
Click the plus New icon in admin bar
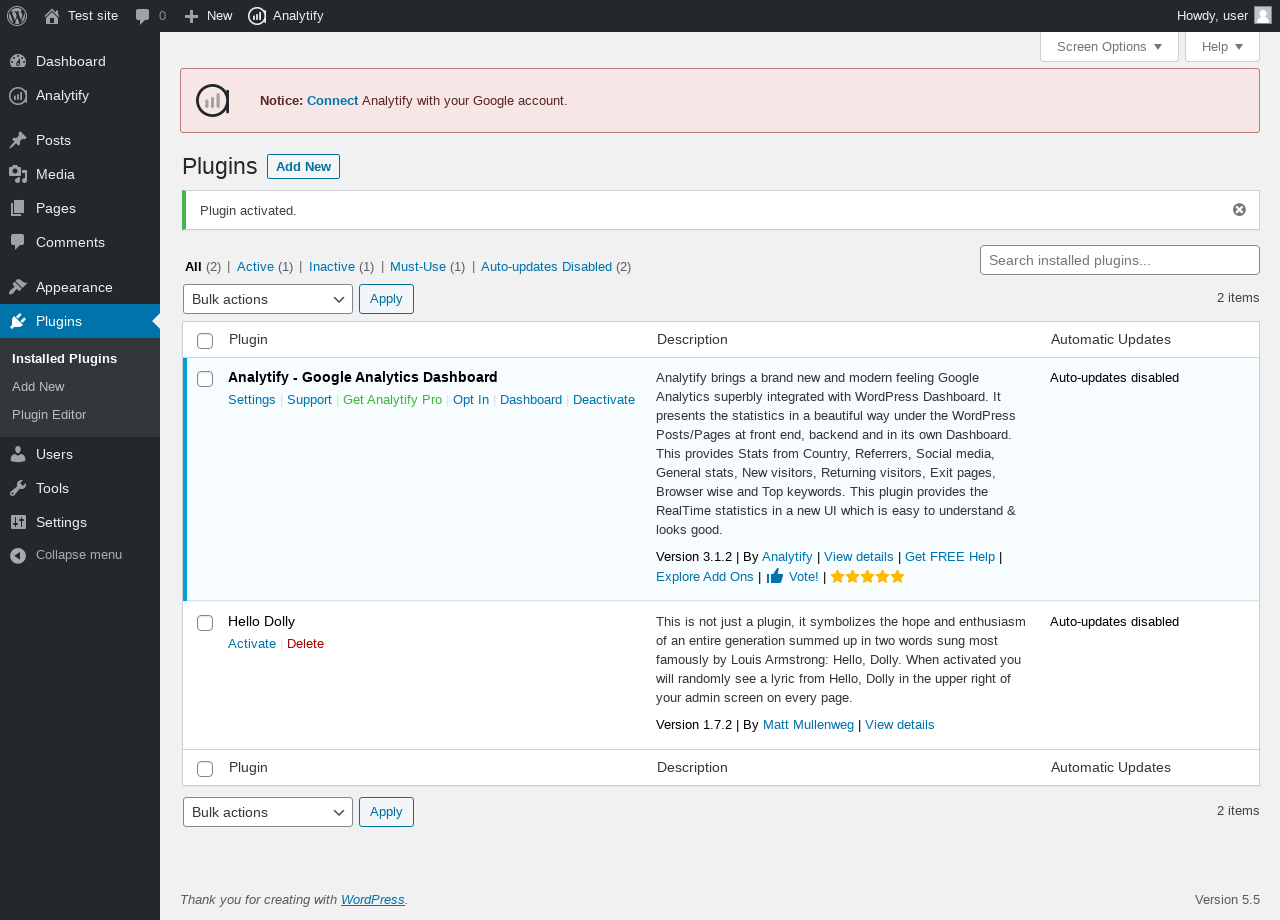(192, 16)
